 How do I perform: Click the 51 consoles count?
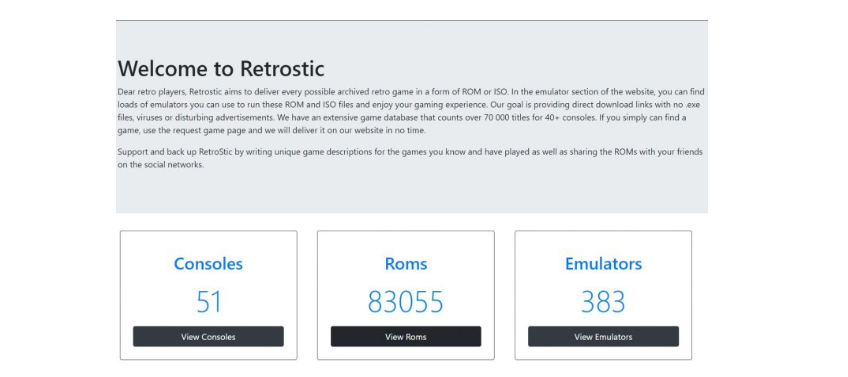(x=208, y=302)
